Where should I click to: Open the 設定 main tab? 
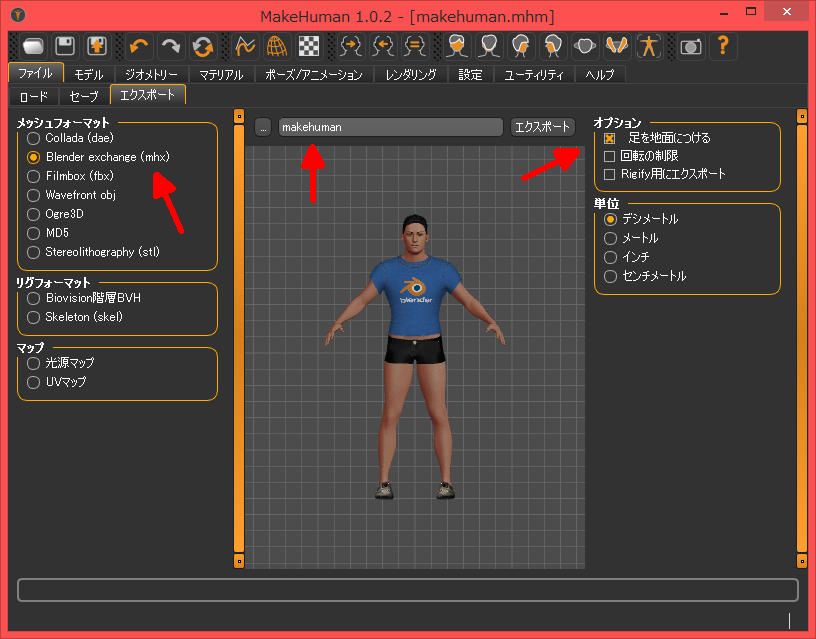(x=470, y=74)
